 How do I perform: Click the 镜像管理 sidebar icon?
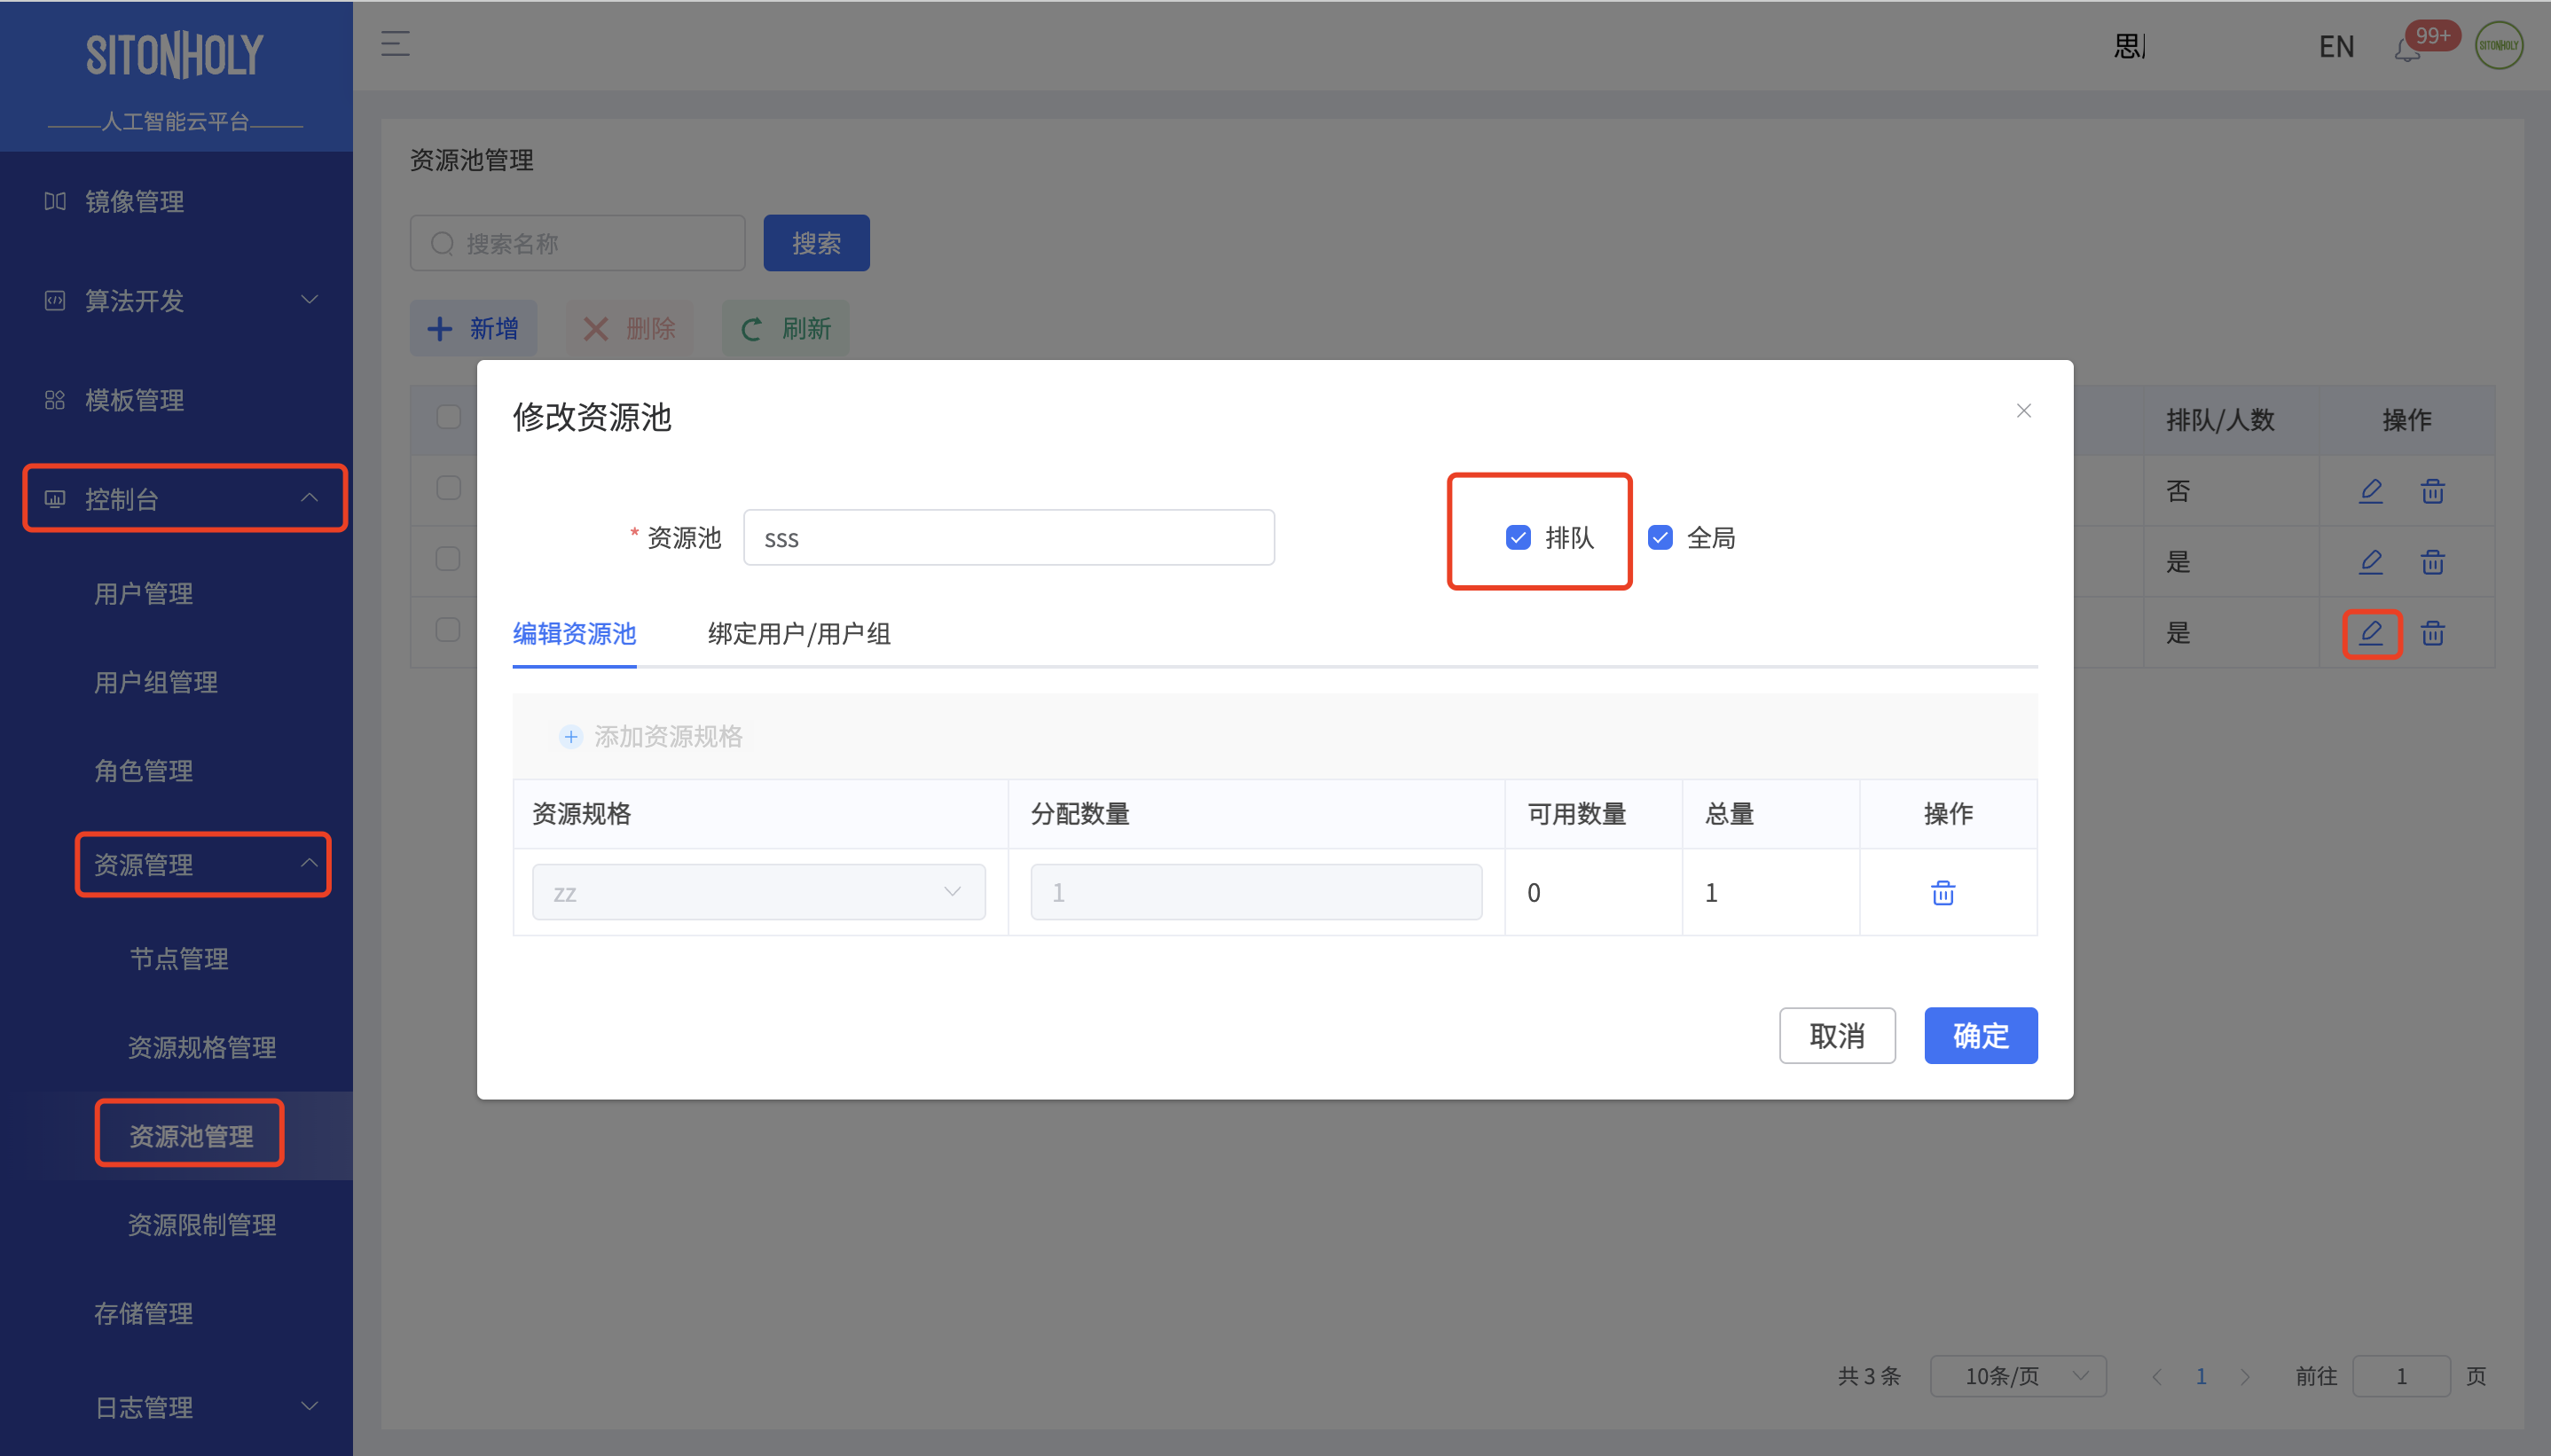point(55,202)
